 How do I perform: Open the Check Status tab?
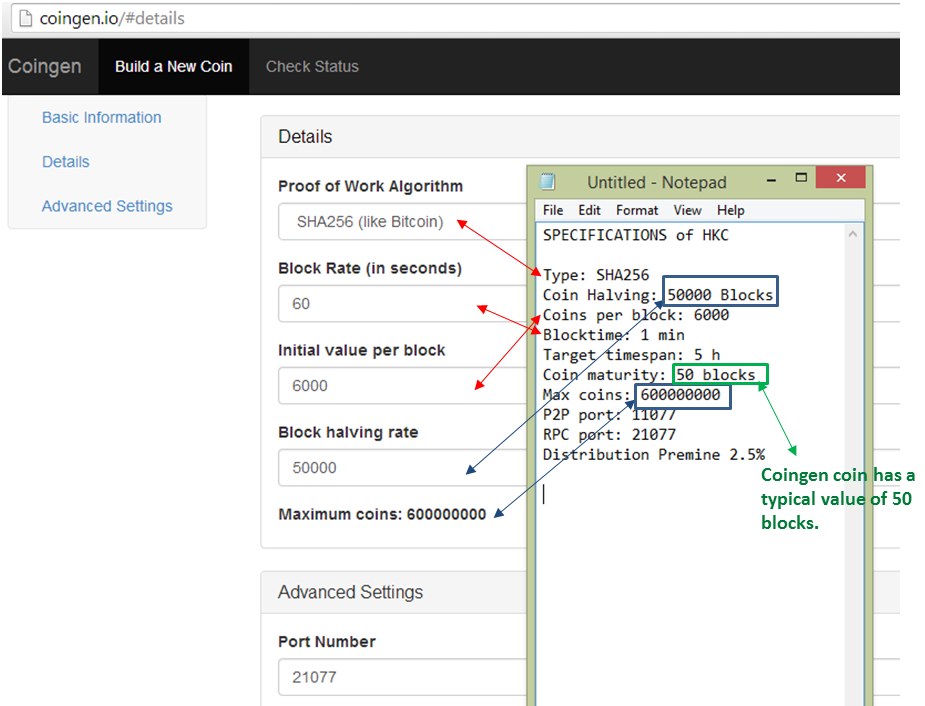click(x=312, y=67)
